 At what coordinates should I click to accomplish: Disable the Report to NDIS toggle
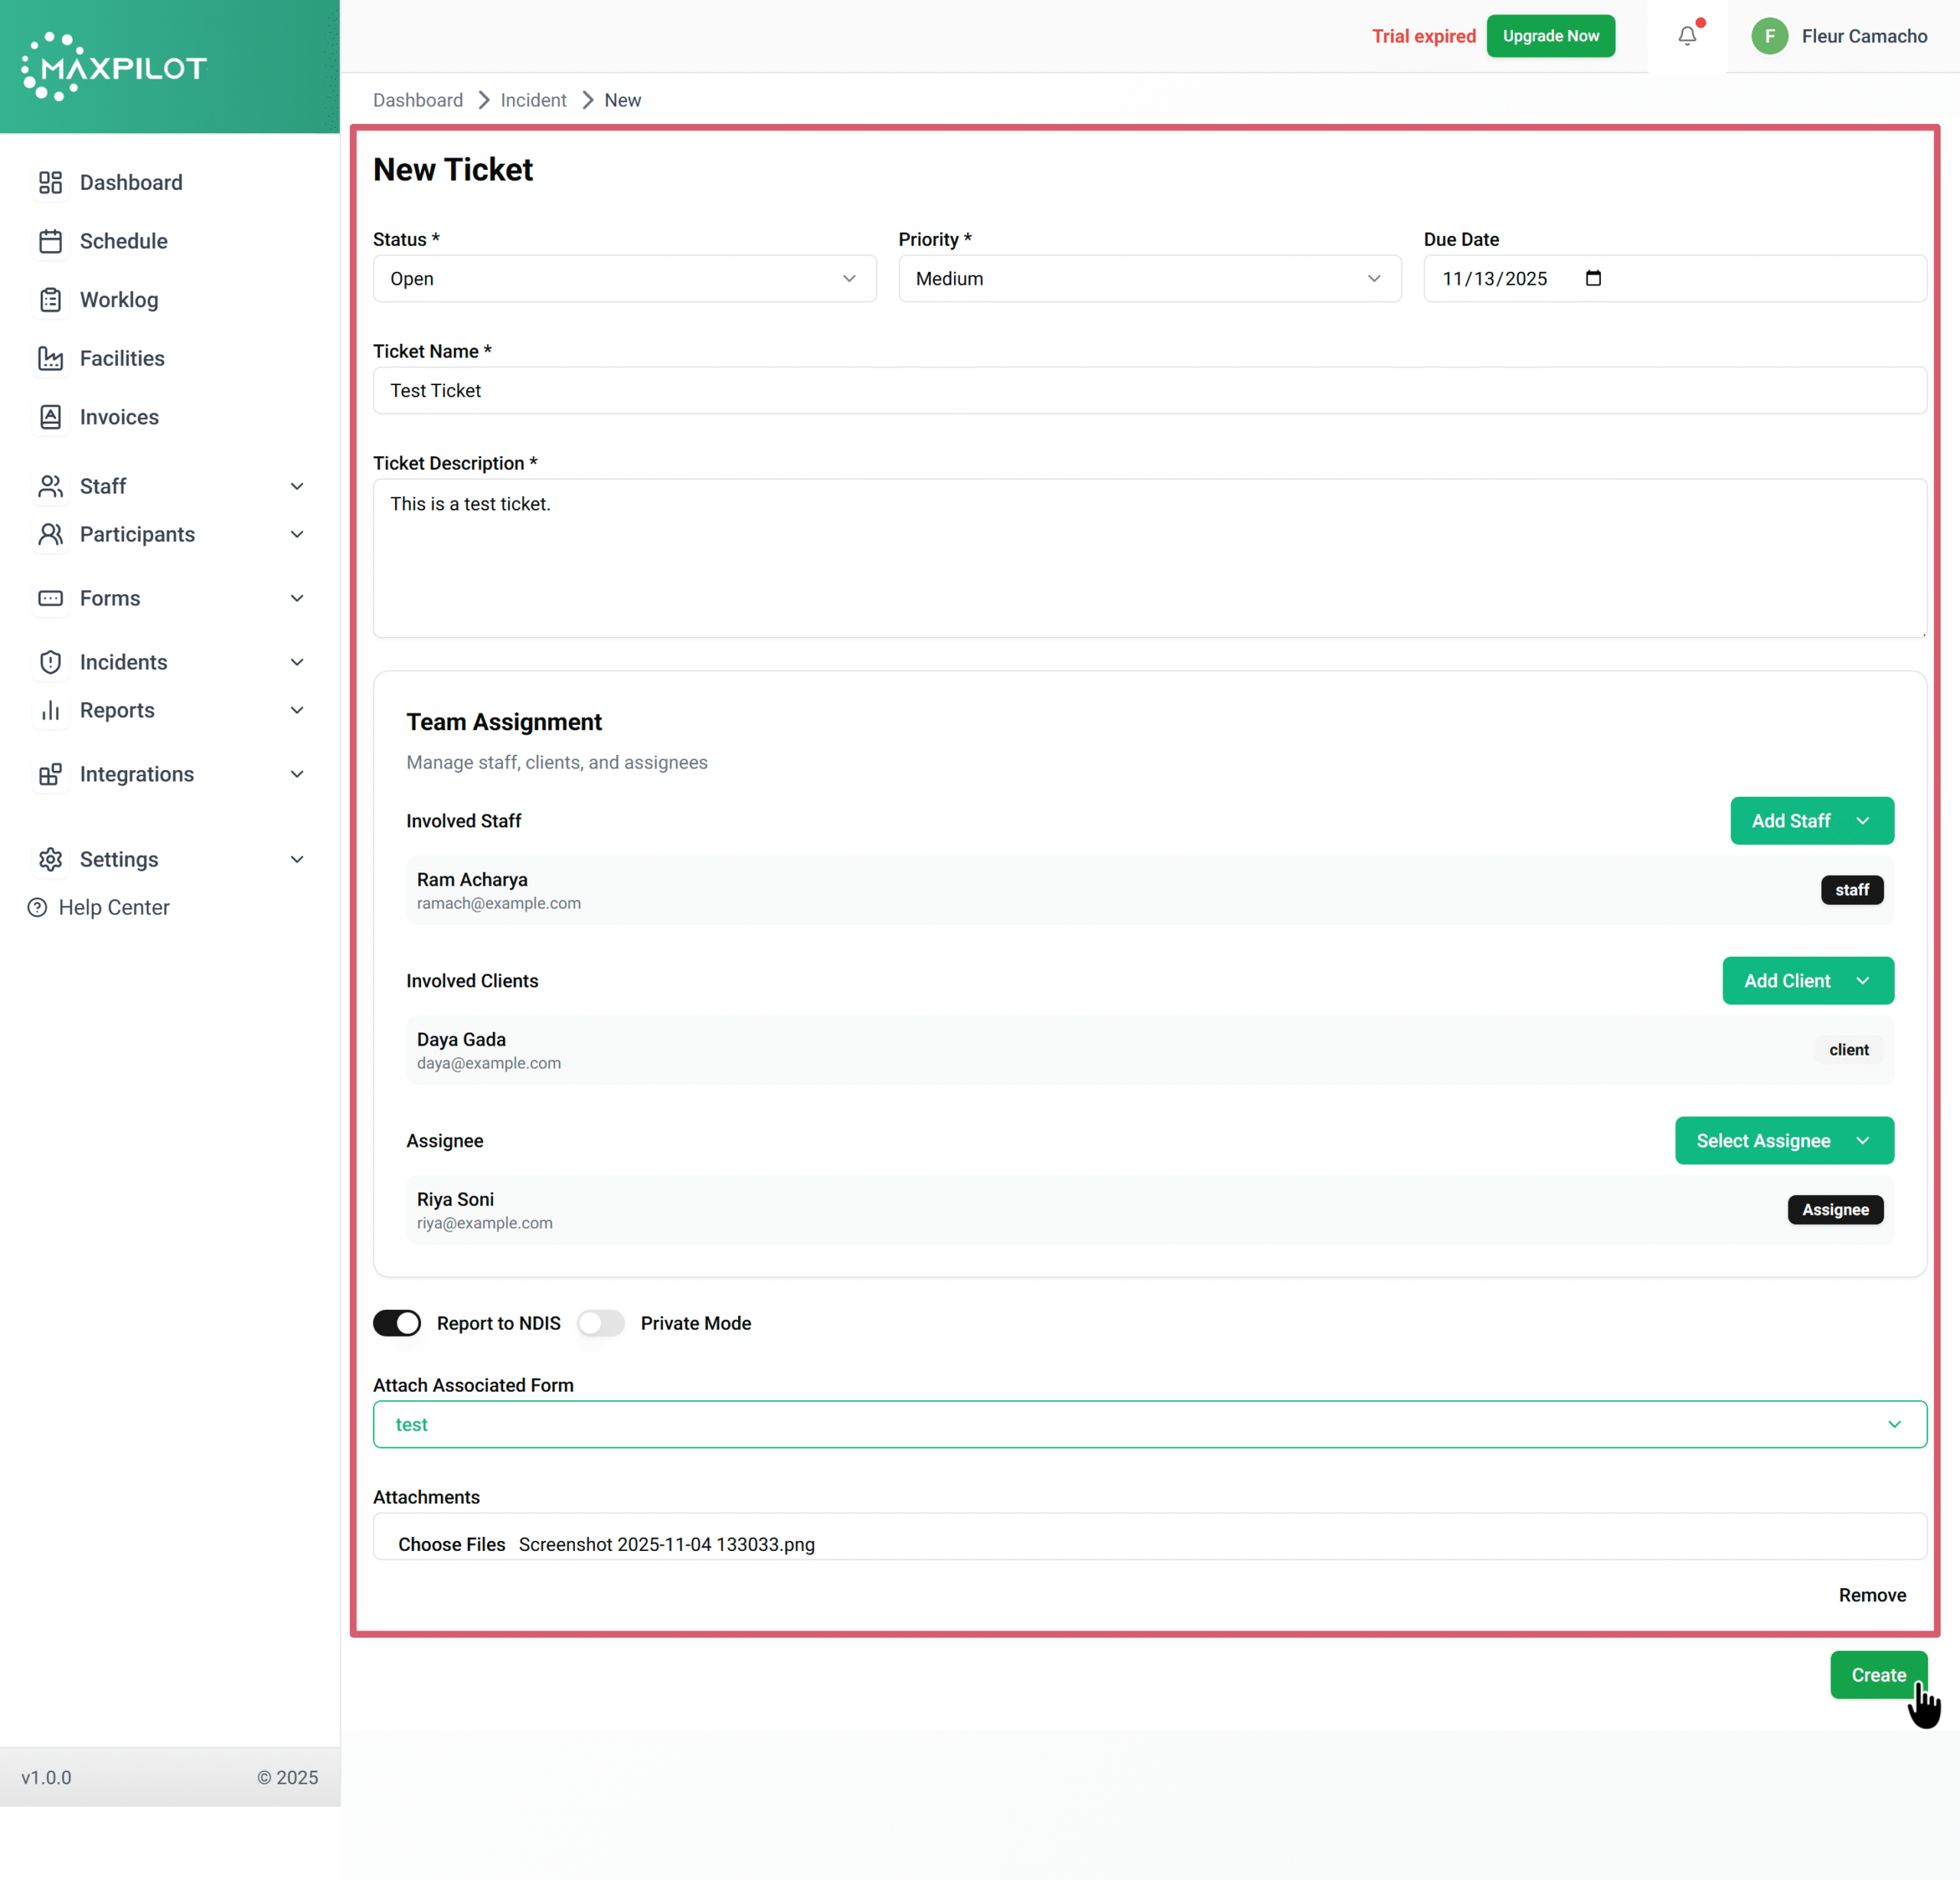tap(397, 1323)
